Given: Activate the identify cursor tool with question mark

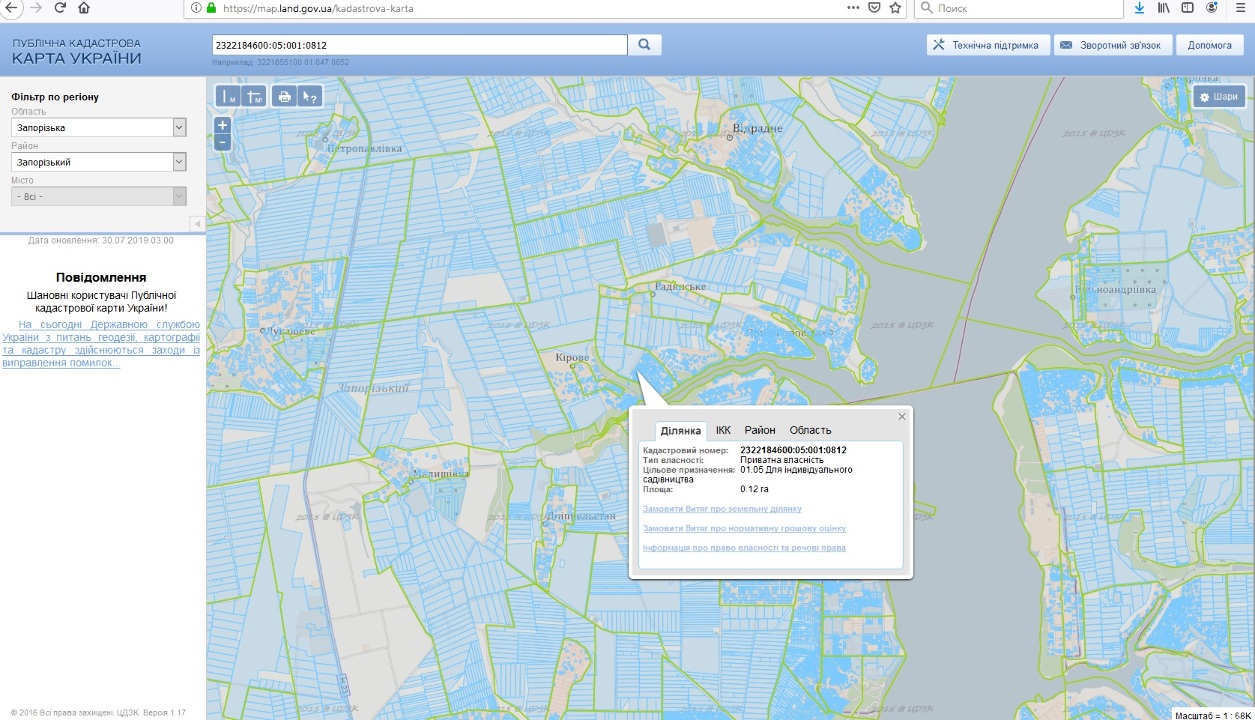Looking at the screenshot, I should click(310, 96).
